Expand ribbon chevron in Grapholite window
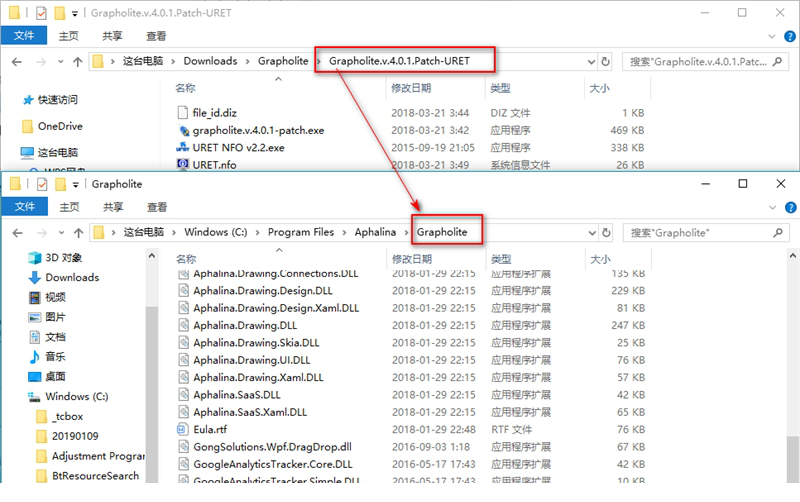 click(x=773, y=208)
